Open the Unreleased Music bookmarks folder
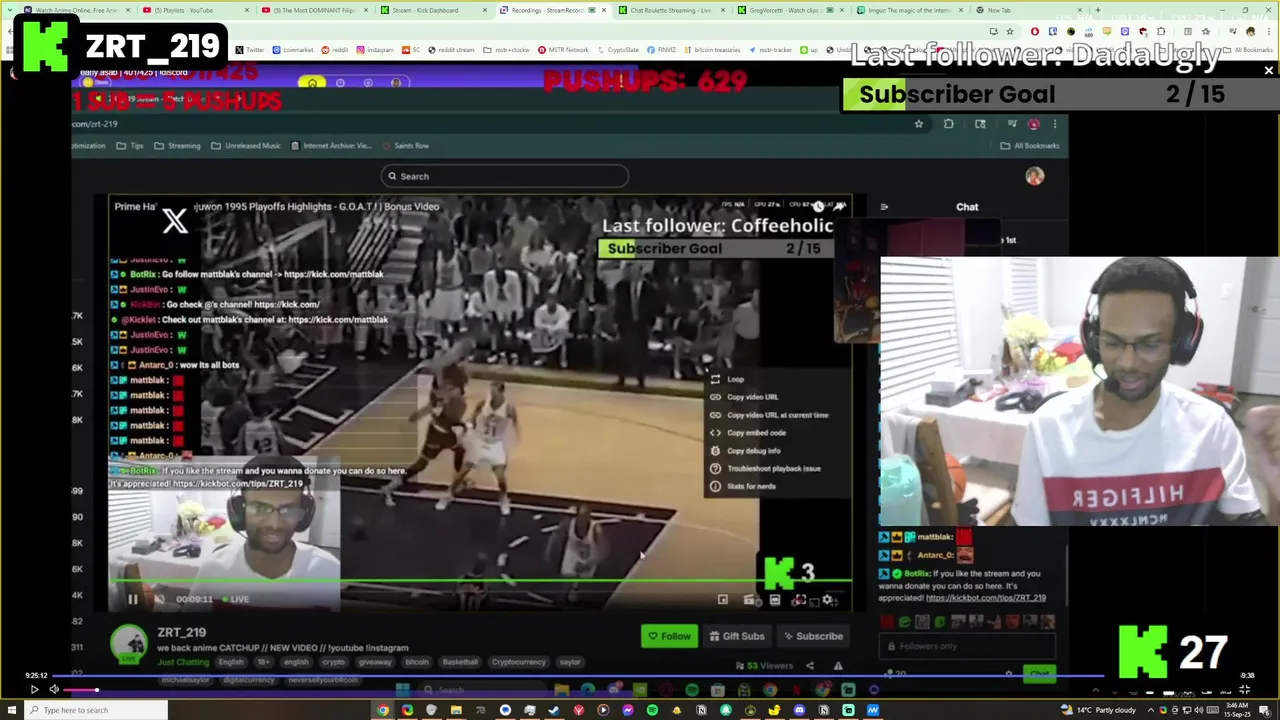This screenshot has height=720, width=1280. point(245,146)
